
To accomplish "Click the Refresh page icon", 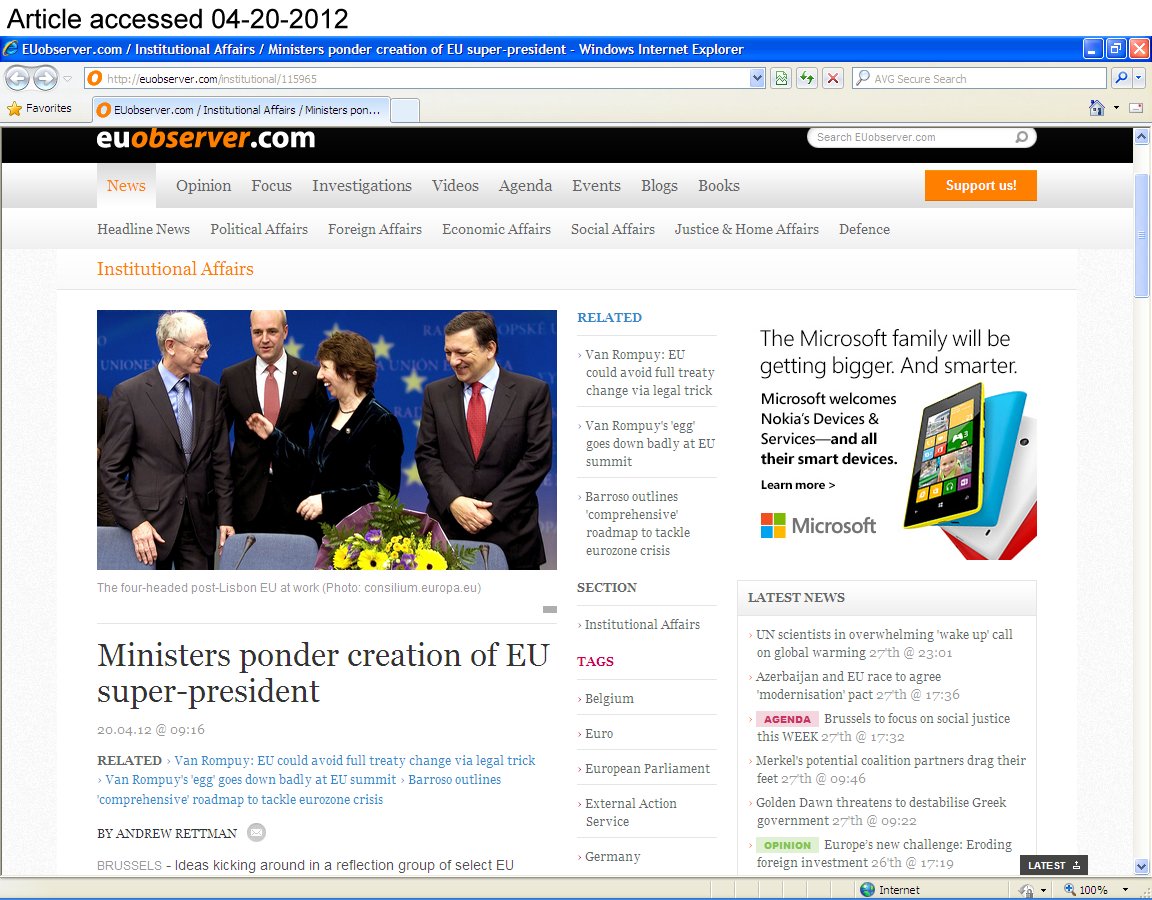I will [x=806, y=78].
